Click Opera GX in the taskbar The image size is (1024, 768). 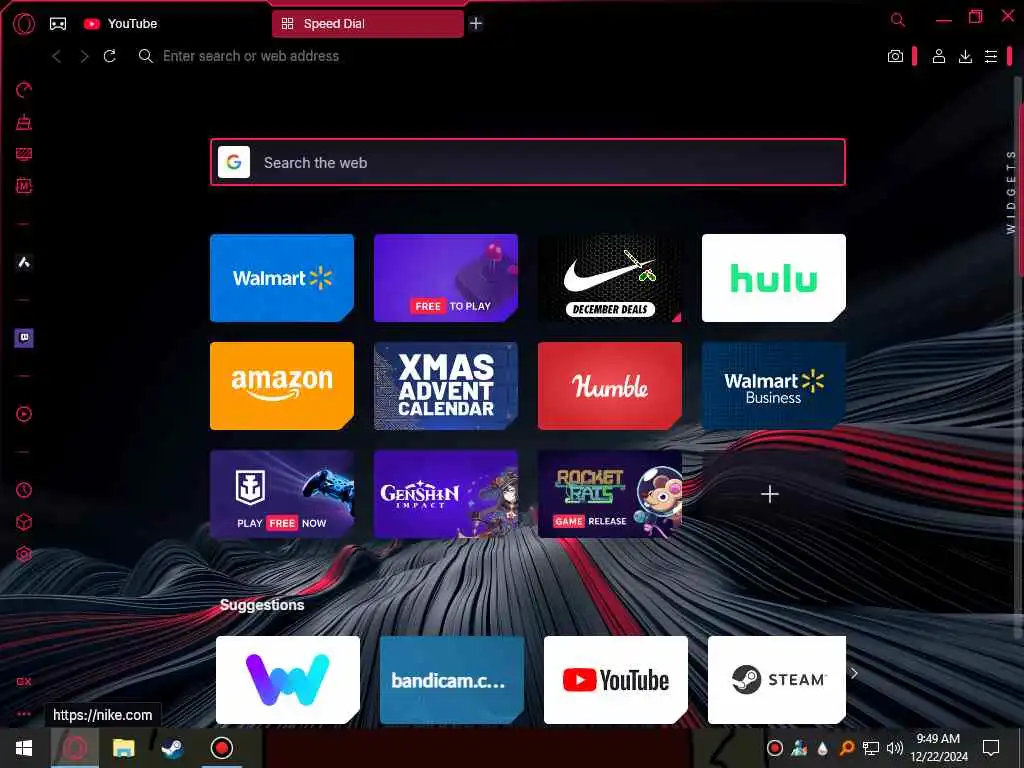click(75, 748)
